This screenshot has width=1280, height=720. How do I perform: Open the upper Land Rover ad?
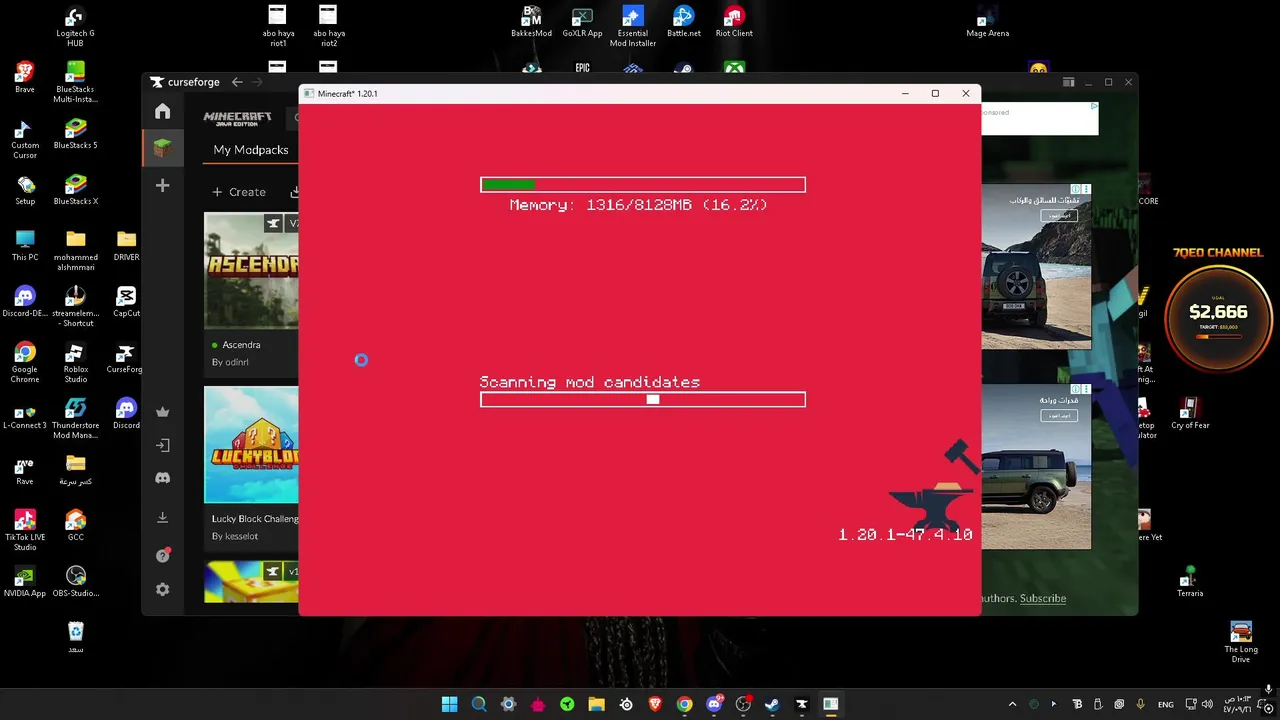tap(1036, 266)
